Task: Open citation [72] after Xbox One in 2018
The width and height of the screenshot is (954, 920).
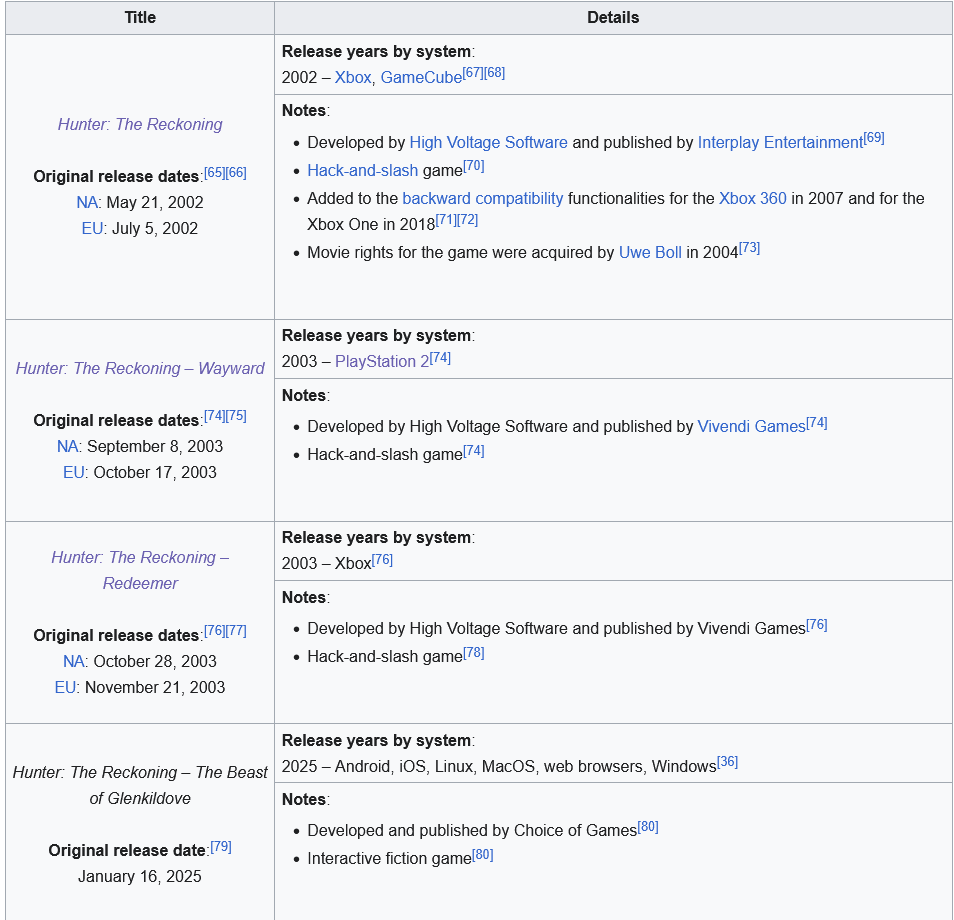Action: 467,220
